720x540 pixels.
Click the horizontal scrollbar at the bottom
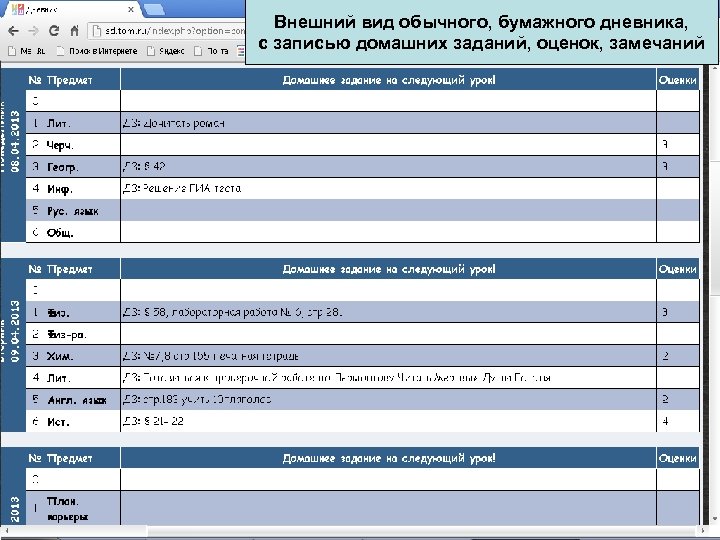click(354, 531)
